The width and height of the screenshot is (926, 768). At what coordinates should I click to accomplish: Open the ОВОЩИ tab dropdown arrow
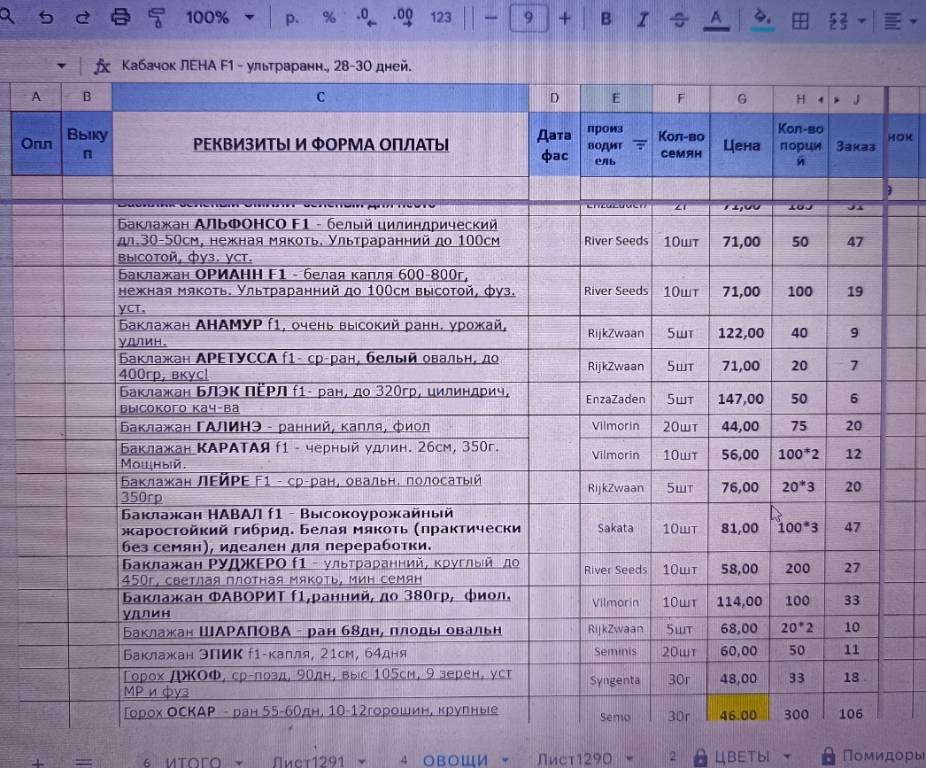pos(505,759)
